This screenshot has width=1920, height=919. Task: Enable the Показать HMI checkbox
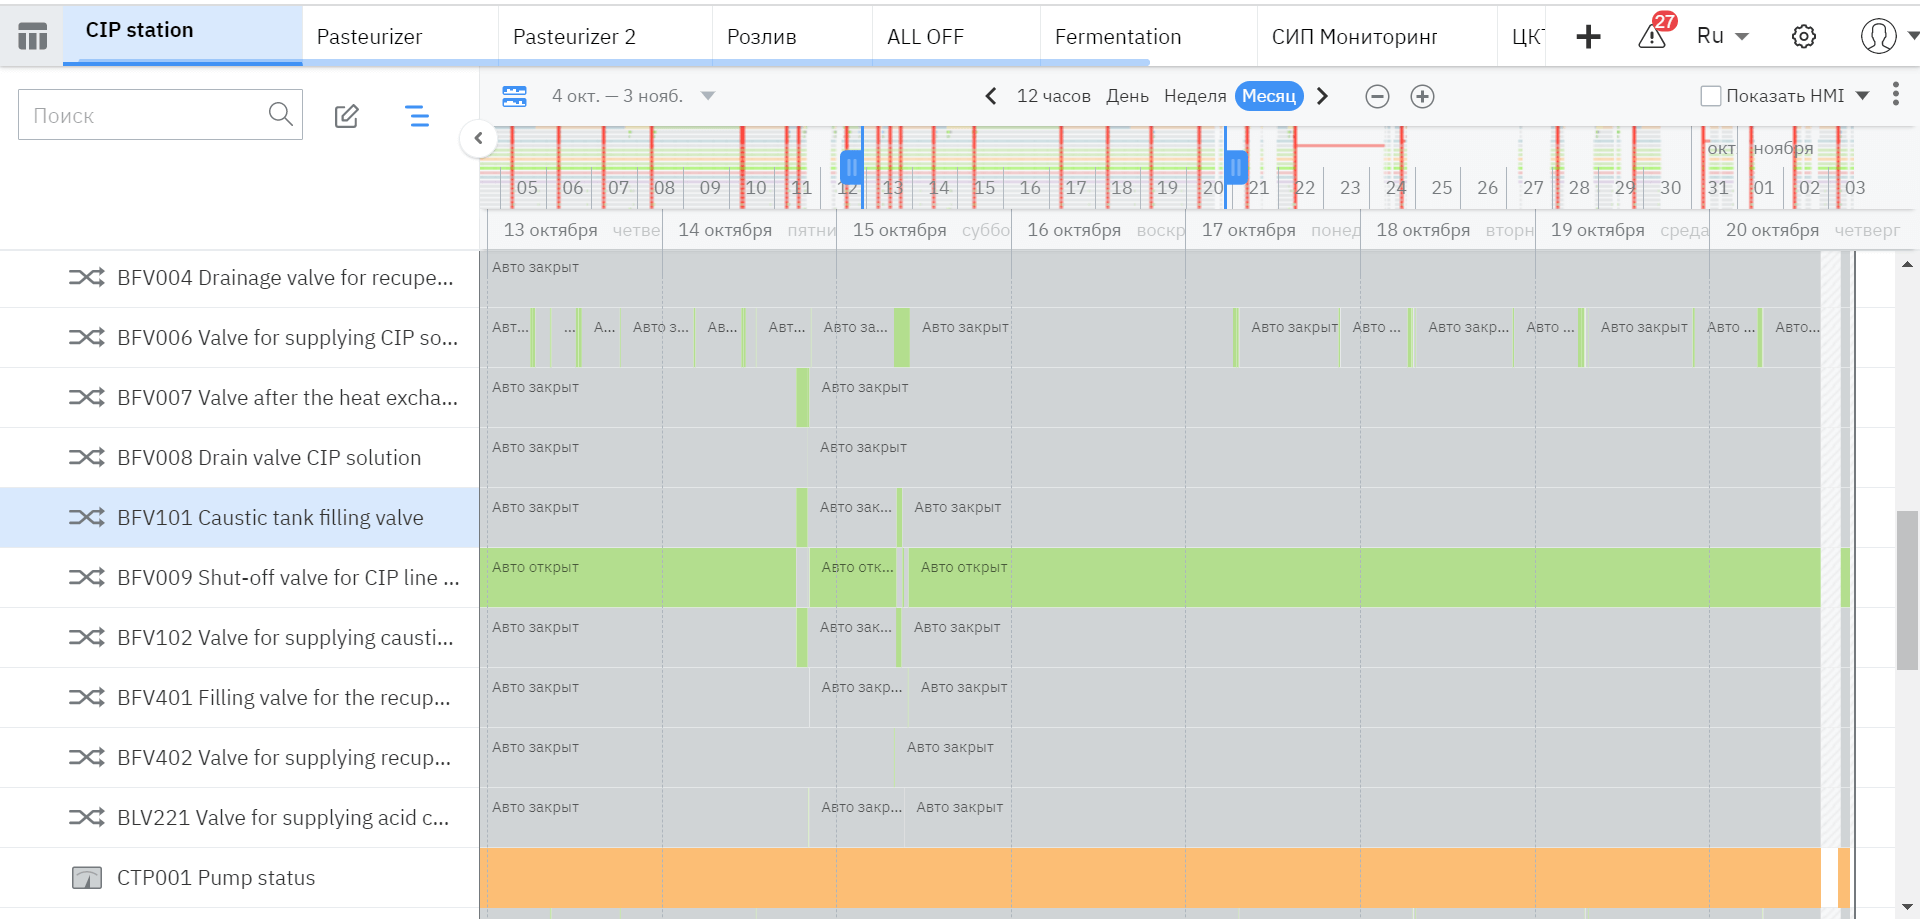point(1710,96)
